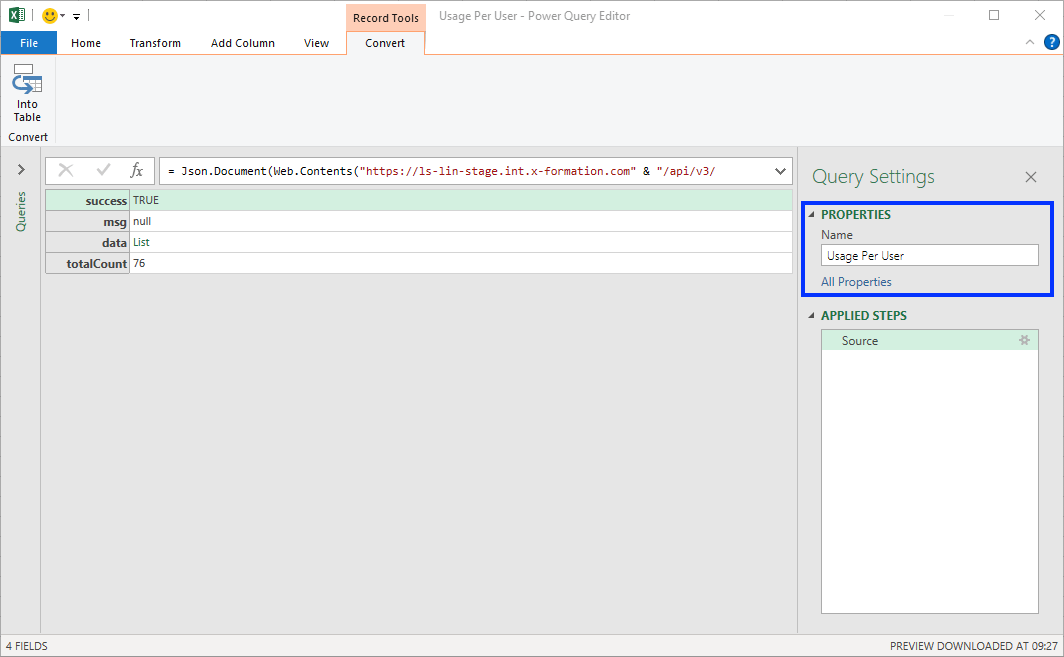Image resolution: width=1064 pixels, height=657 pixels.
Task: Click the 4 FIELDS status bar text
Action: (26, 646)
